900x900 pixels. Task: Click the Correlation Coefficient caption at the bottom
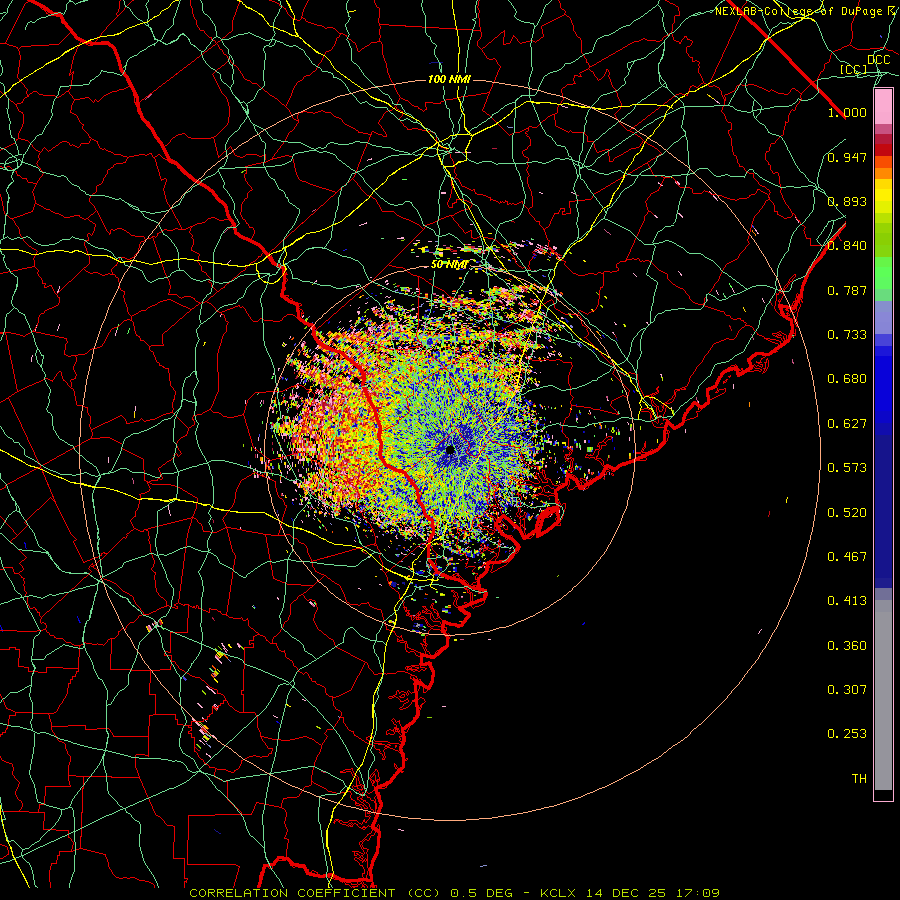tap(455, 893)
